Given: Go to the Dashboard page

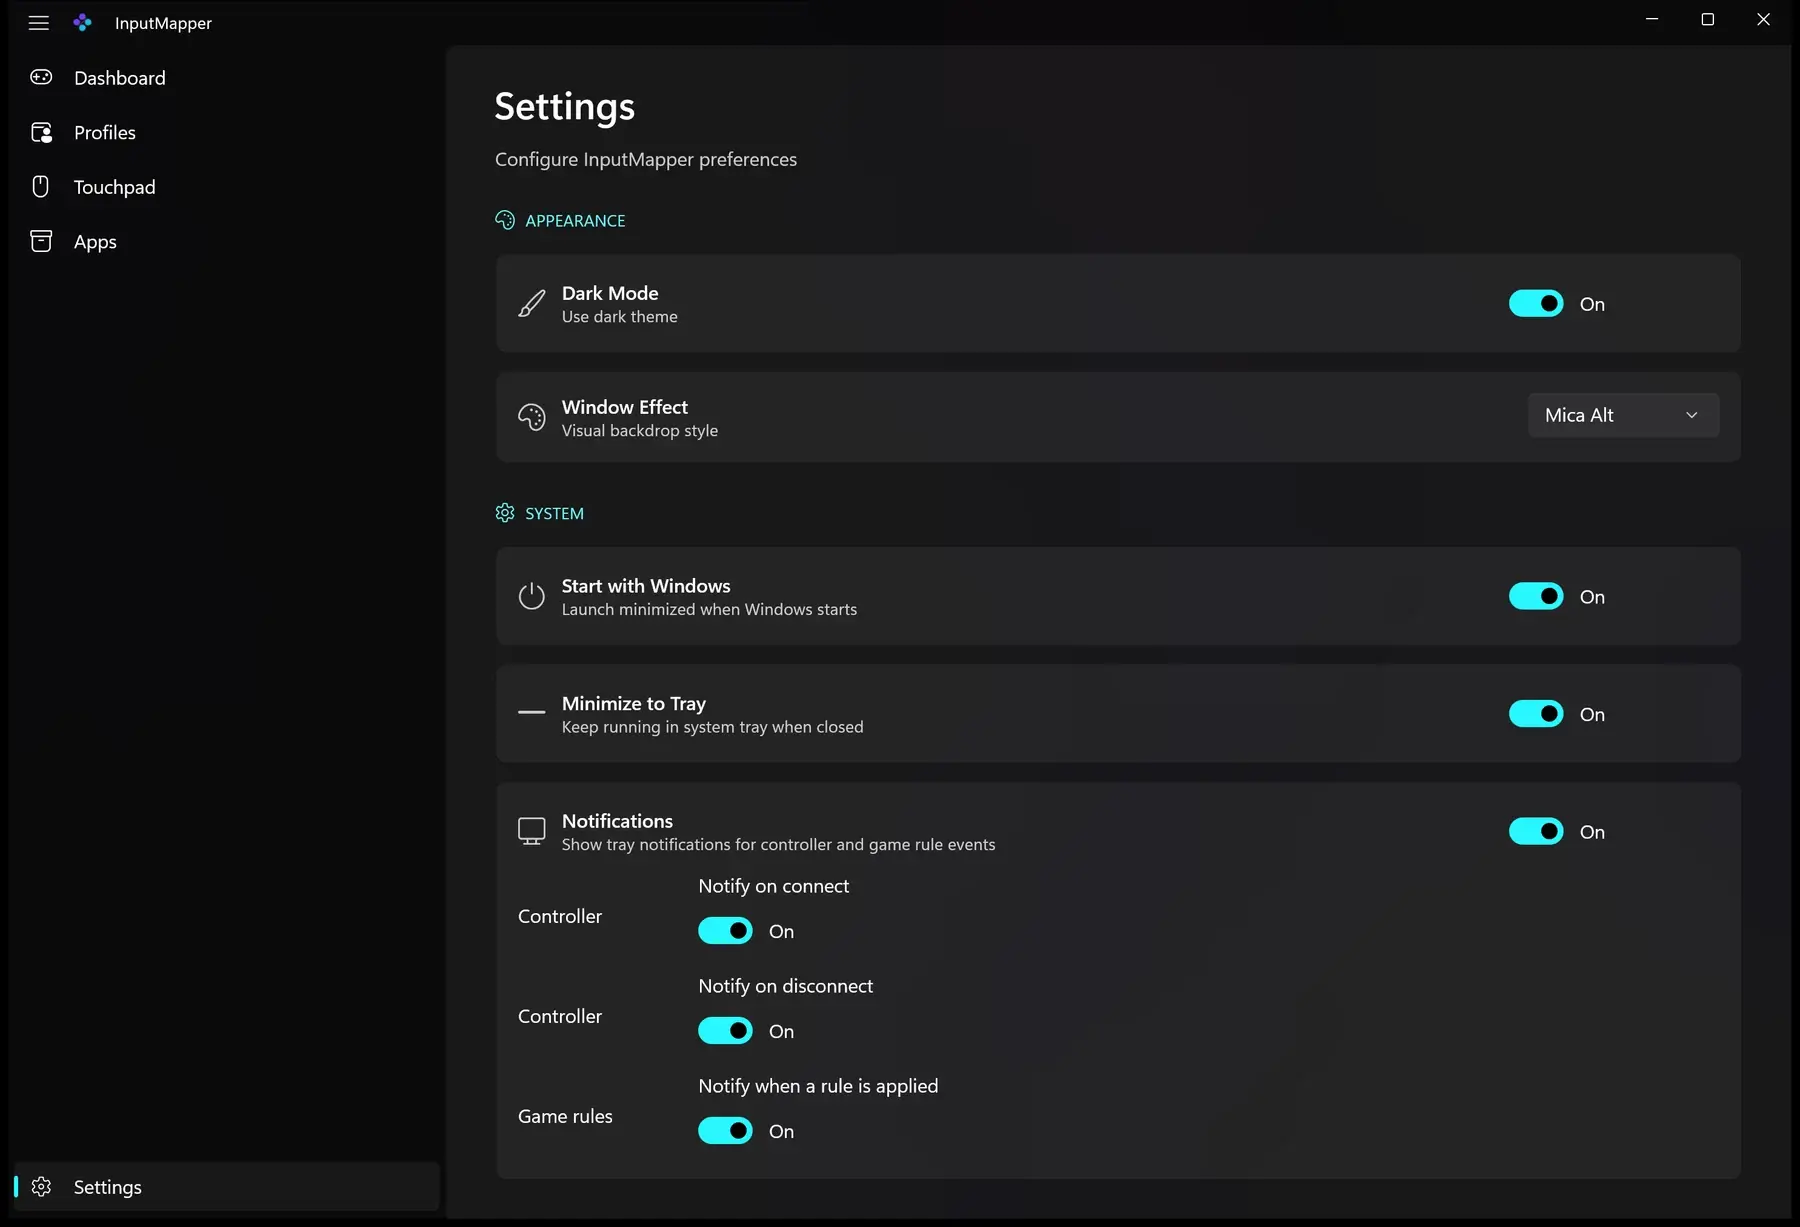Looking at the screenshot, I should coord(228,77).
